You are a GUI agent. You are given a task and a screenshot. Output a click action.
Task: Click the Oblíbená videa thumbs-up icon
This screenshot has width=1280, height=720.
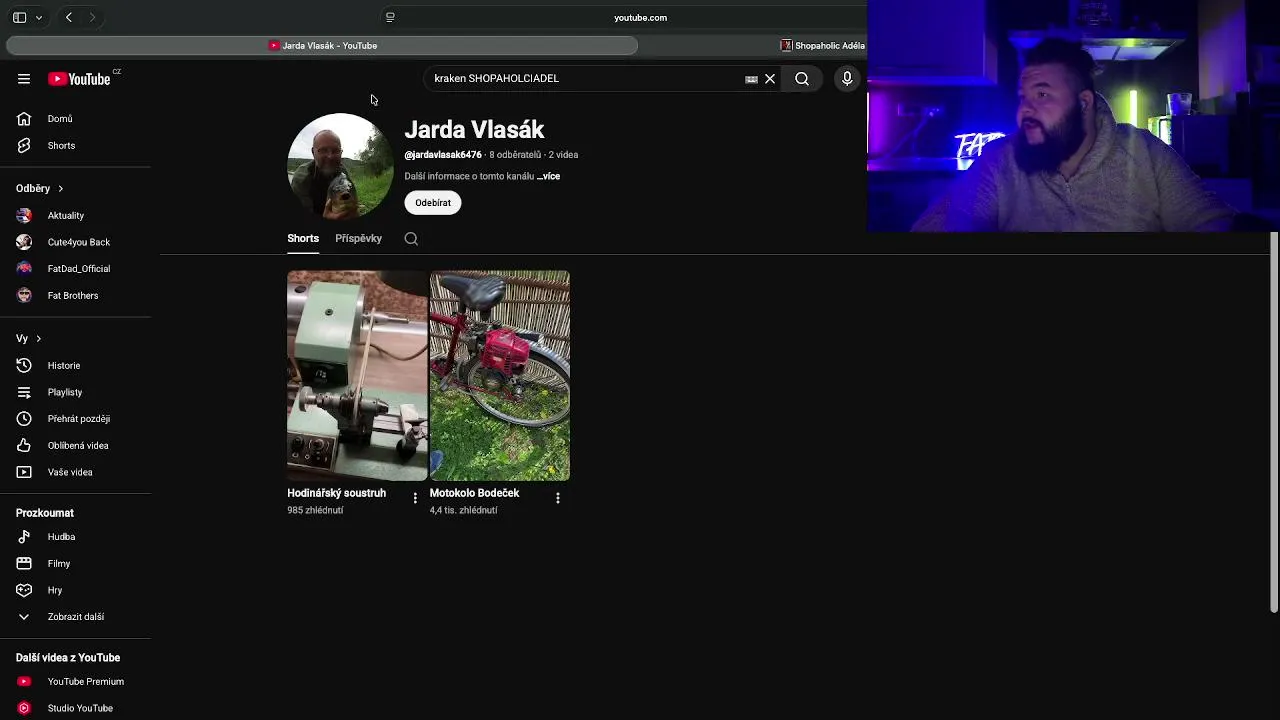tap(24, 446)
